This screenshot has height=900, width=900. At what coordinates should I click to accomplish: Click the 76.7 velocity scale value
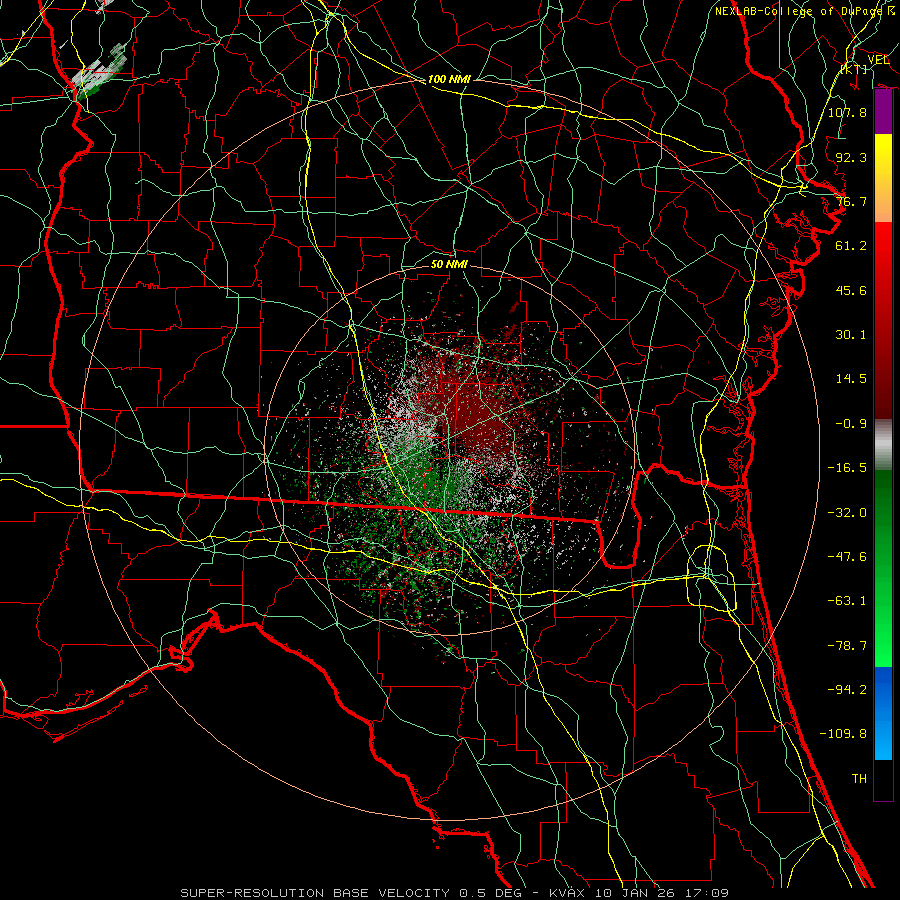[851, 201]
